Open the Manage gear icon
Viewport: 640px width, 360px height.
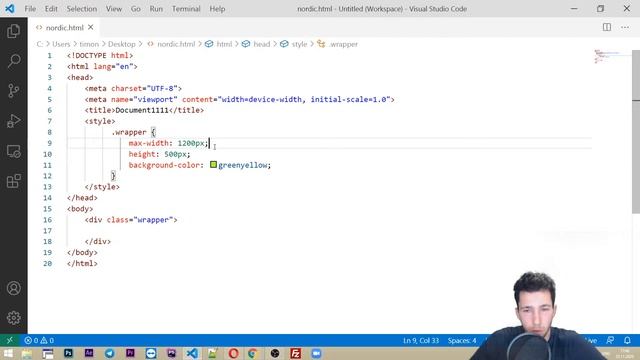pos(13,318)
